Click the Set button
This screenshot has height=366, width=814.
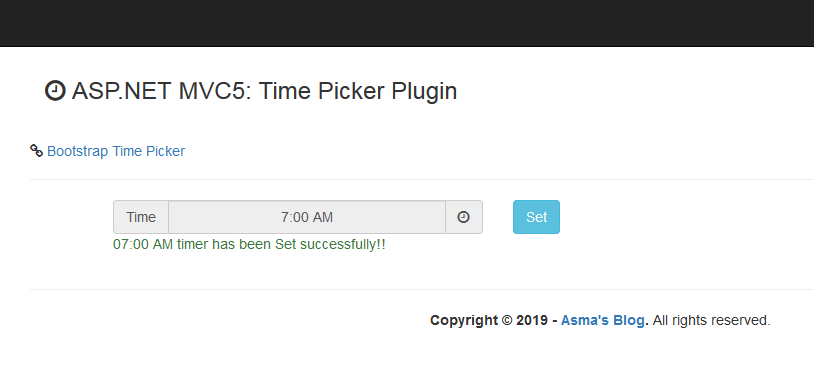536,217
